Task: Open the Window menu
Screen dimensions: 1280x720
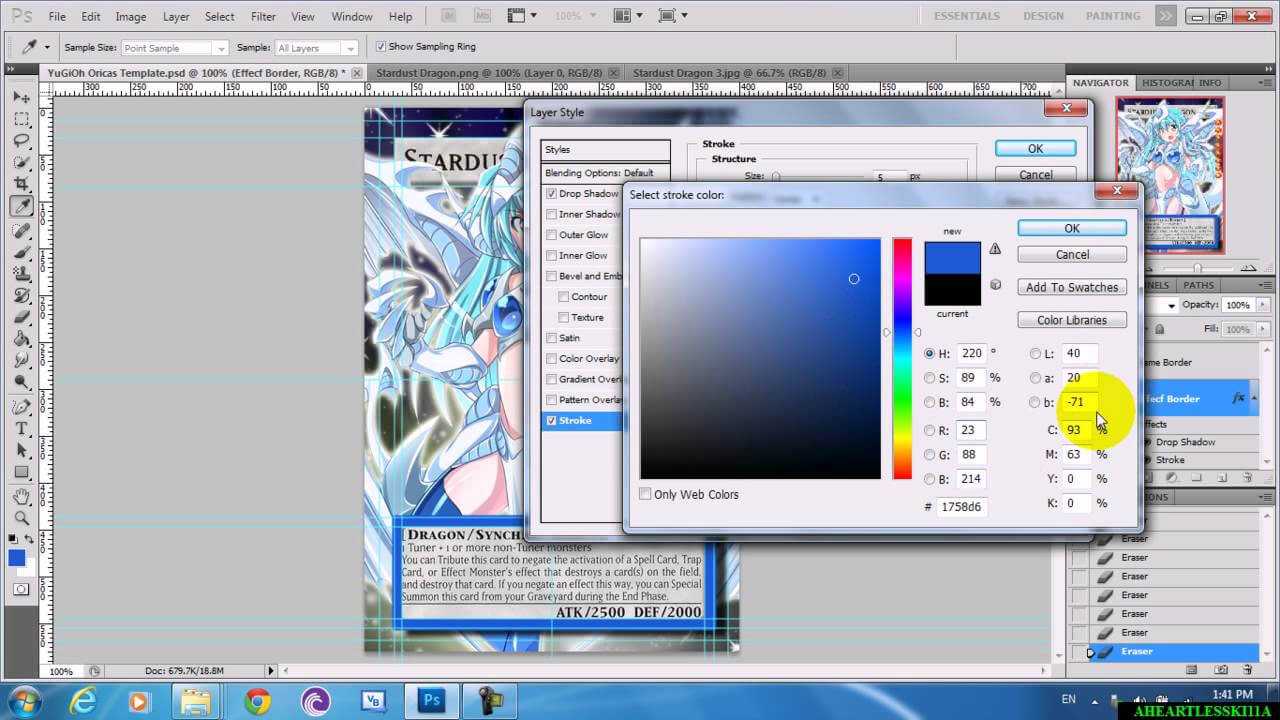Action: click(351, 17)
